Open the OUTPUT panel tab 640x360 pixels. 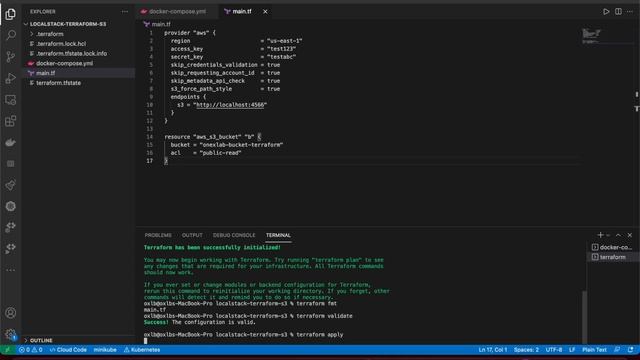(x=192, y=235)
